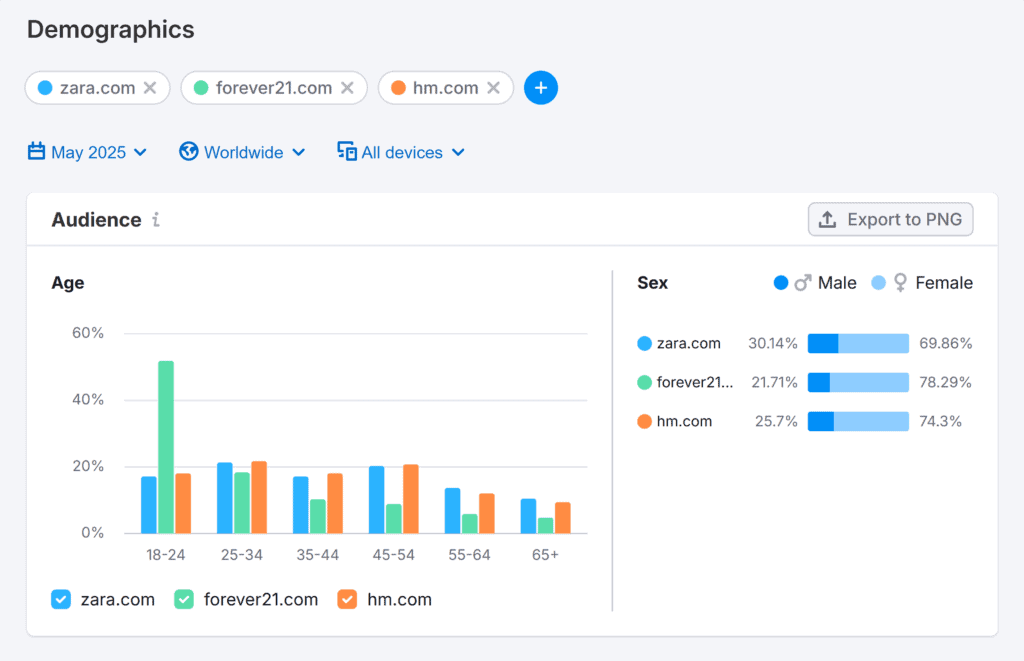Remove hm.com by clicking its X
Viewport: 1024px width, 661px height.
493,87
